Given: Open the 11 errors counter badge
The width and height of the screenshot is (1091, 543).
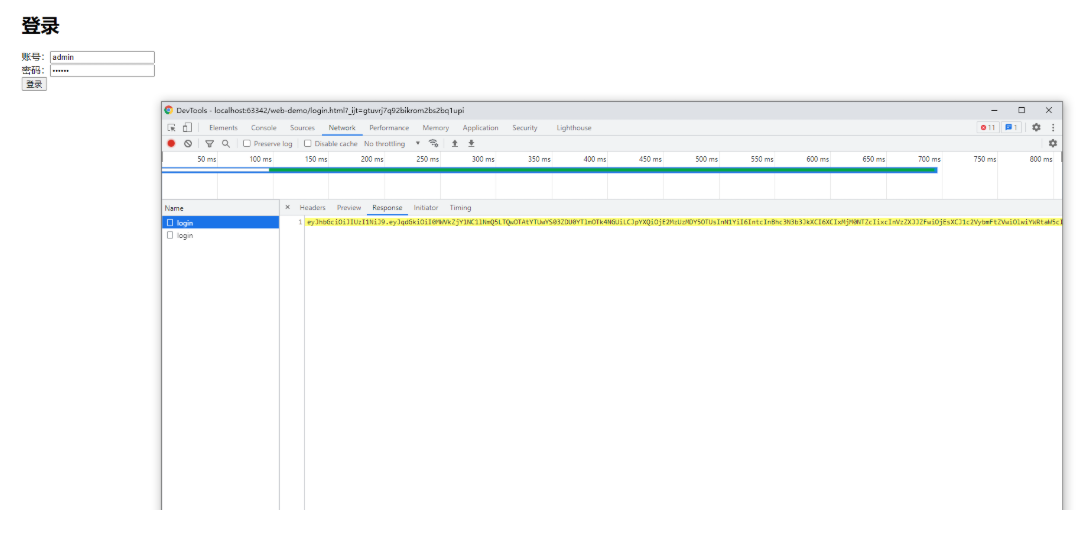Looking at the screenshot, I should (x=987, y=127).
